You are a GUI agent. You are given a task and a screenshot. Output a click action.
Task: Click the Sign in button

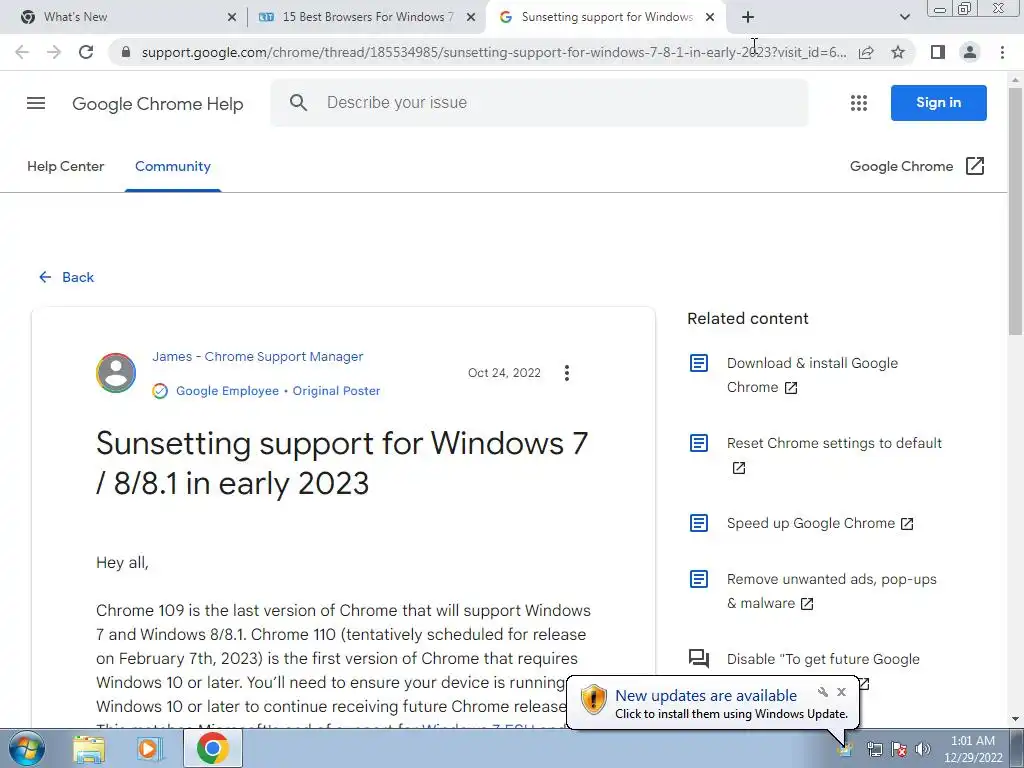(x=938, y=103)
